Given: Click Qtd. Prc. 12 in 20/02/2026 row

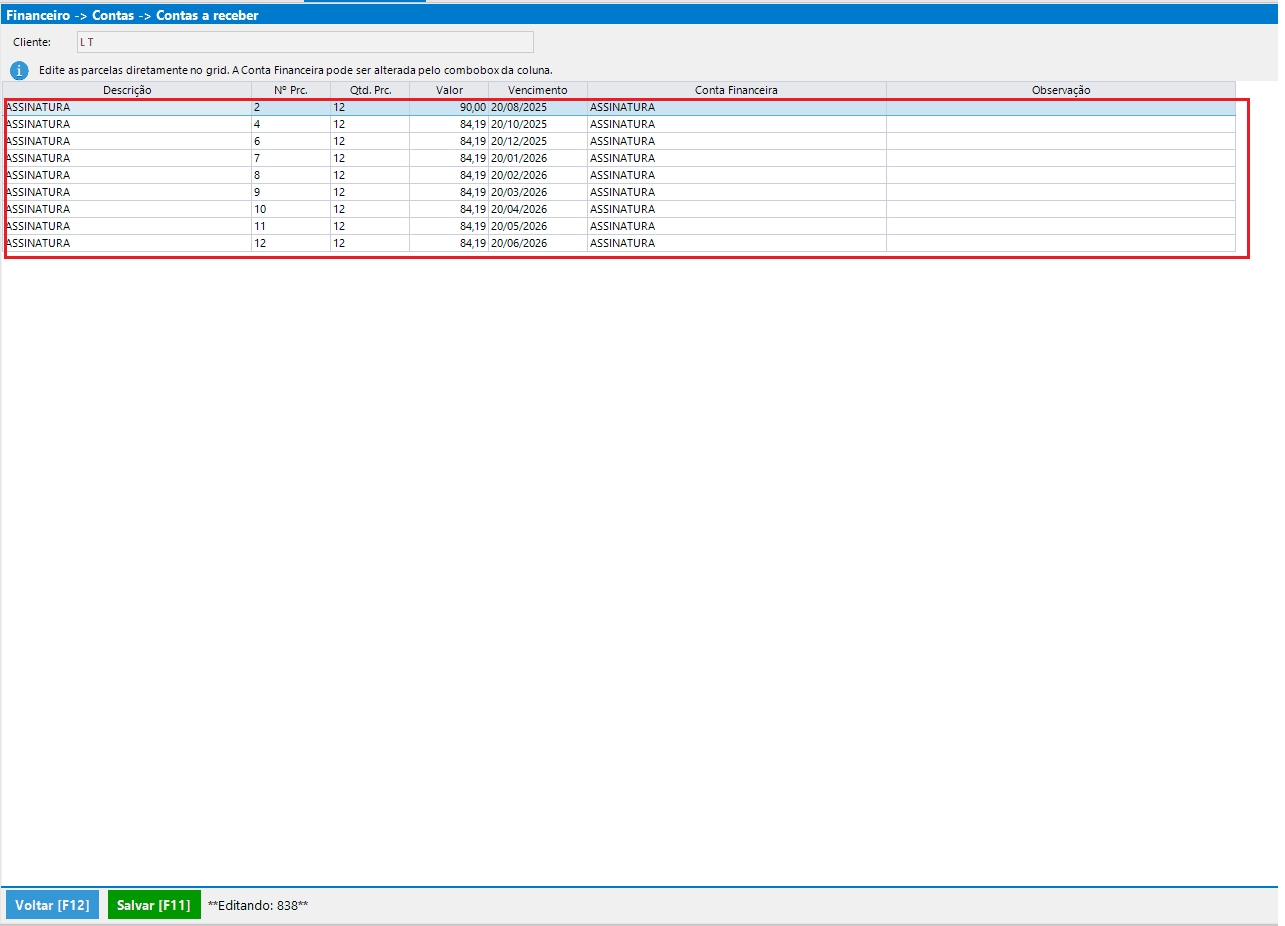Looking at the screenshot, I should [x=370, y=175].
